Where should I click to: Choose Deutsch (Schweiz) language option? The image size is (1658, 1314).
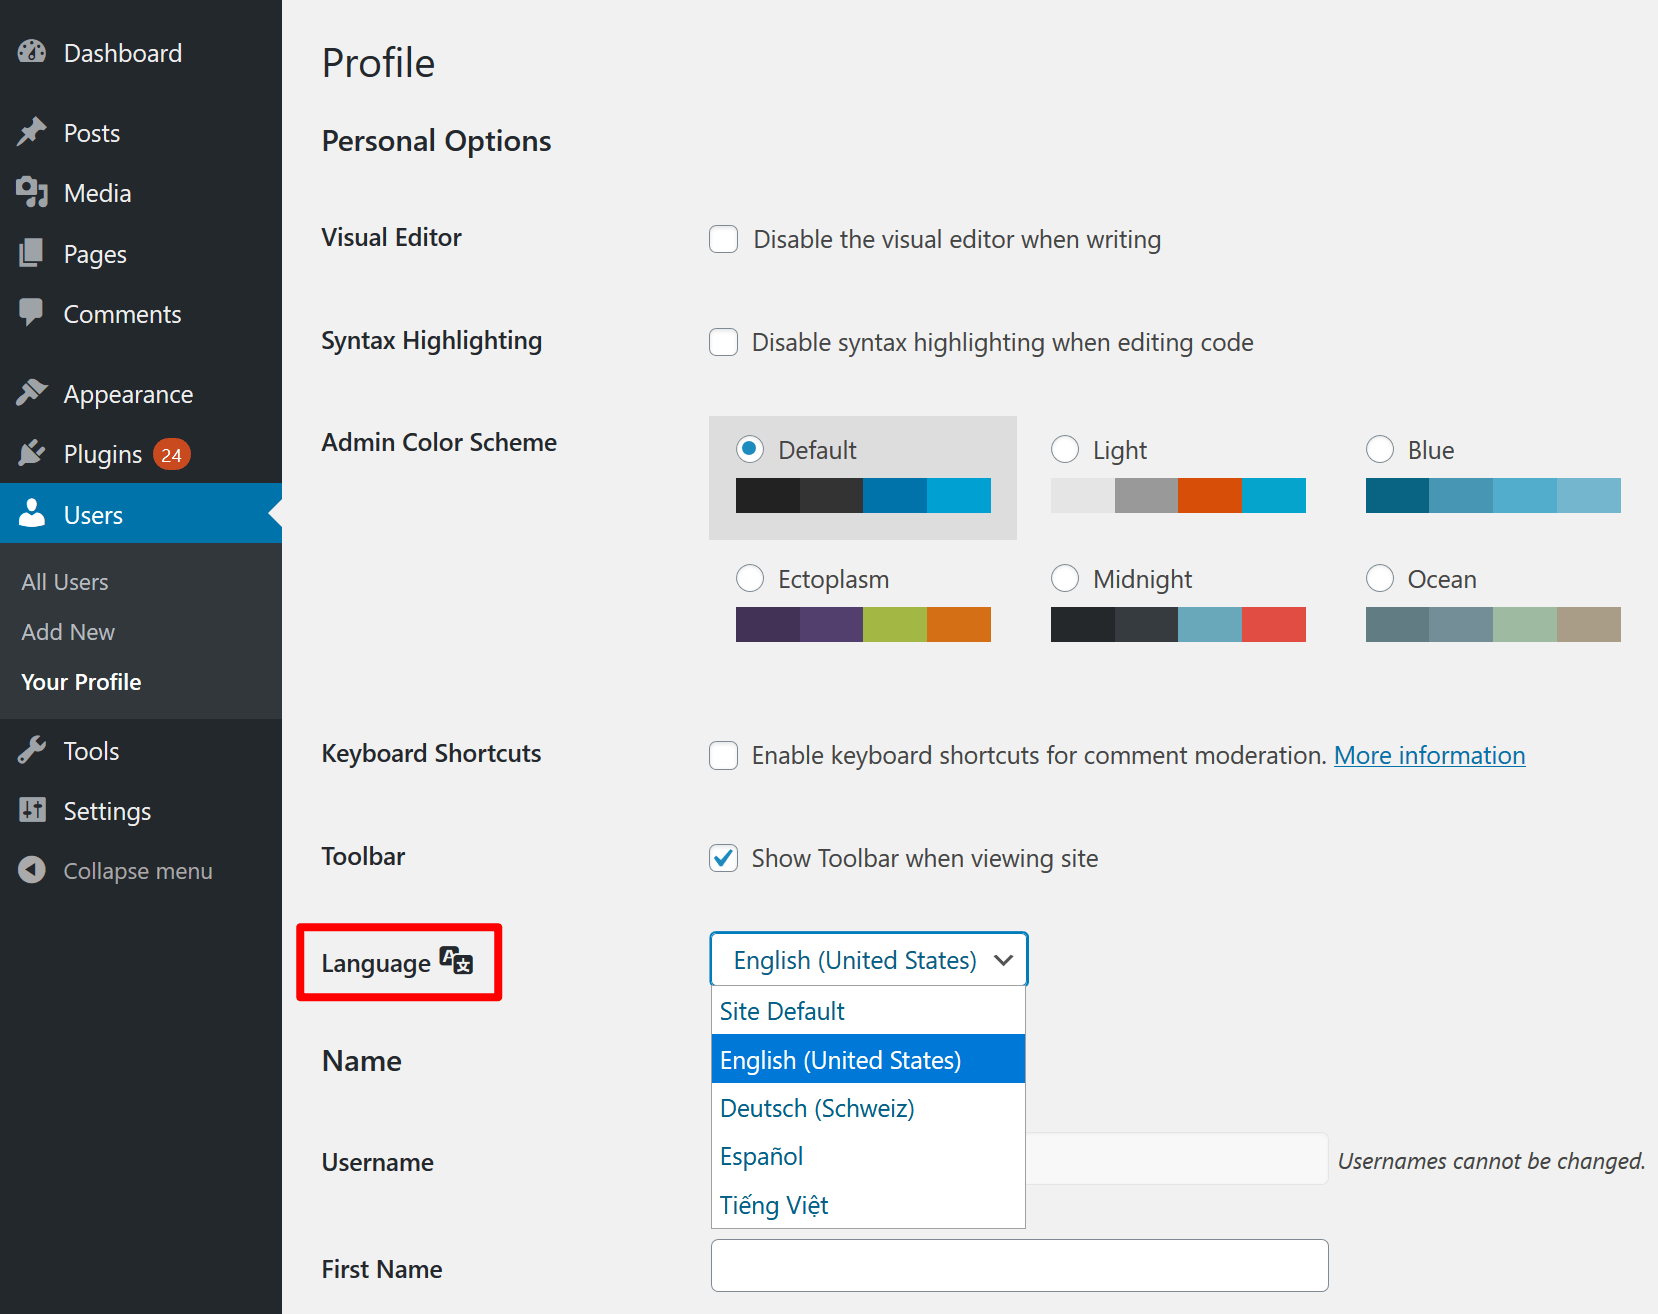pos(816,1108)
